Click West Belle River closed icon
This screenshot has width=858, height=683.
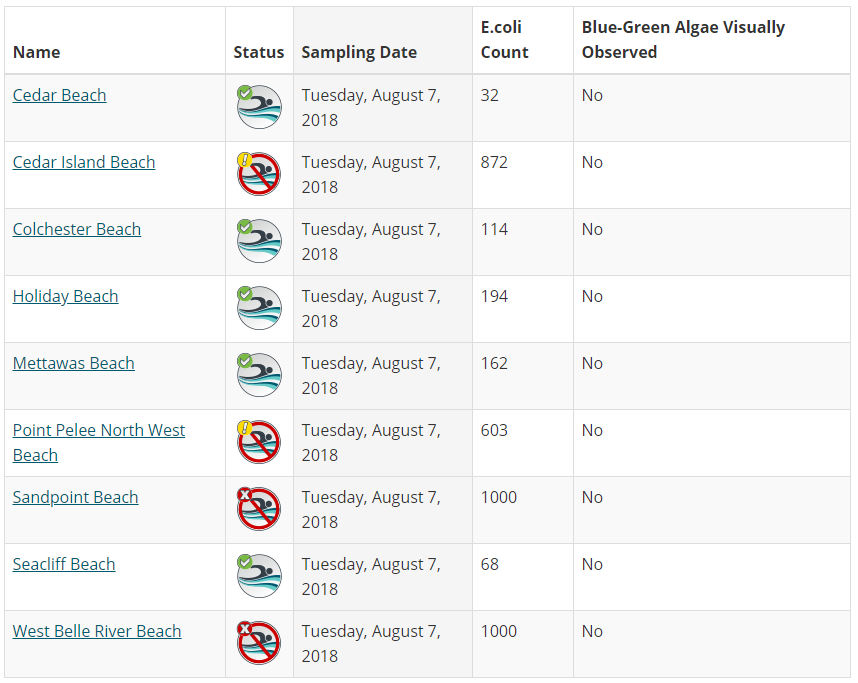point(259,643)
